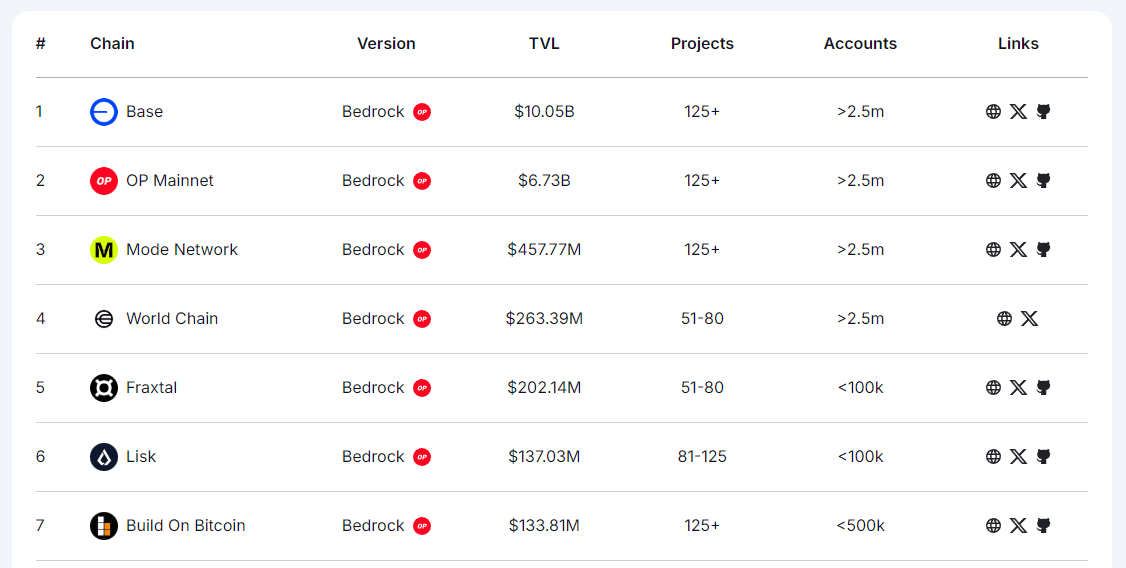Click Fraxtal's <100k accounts value

click(860, 387)
